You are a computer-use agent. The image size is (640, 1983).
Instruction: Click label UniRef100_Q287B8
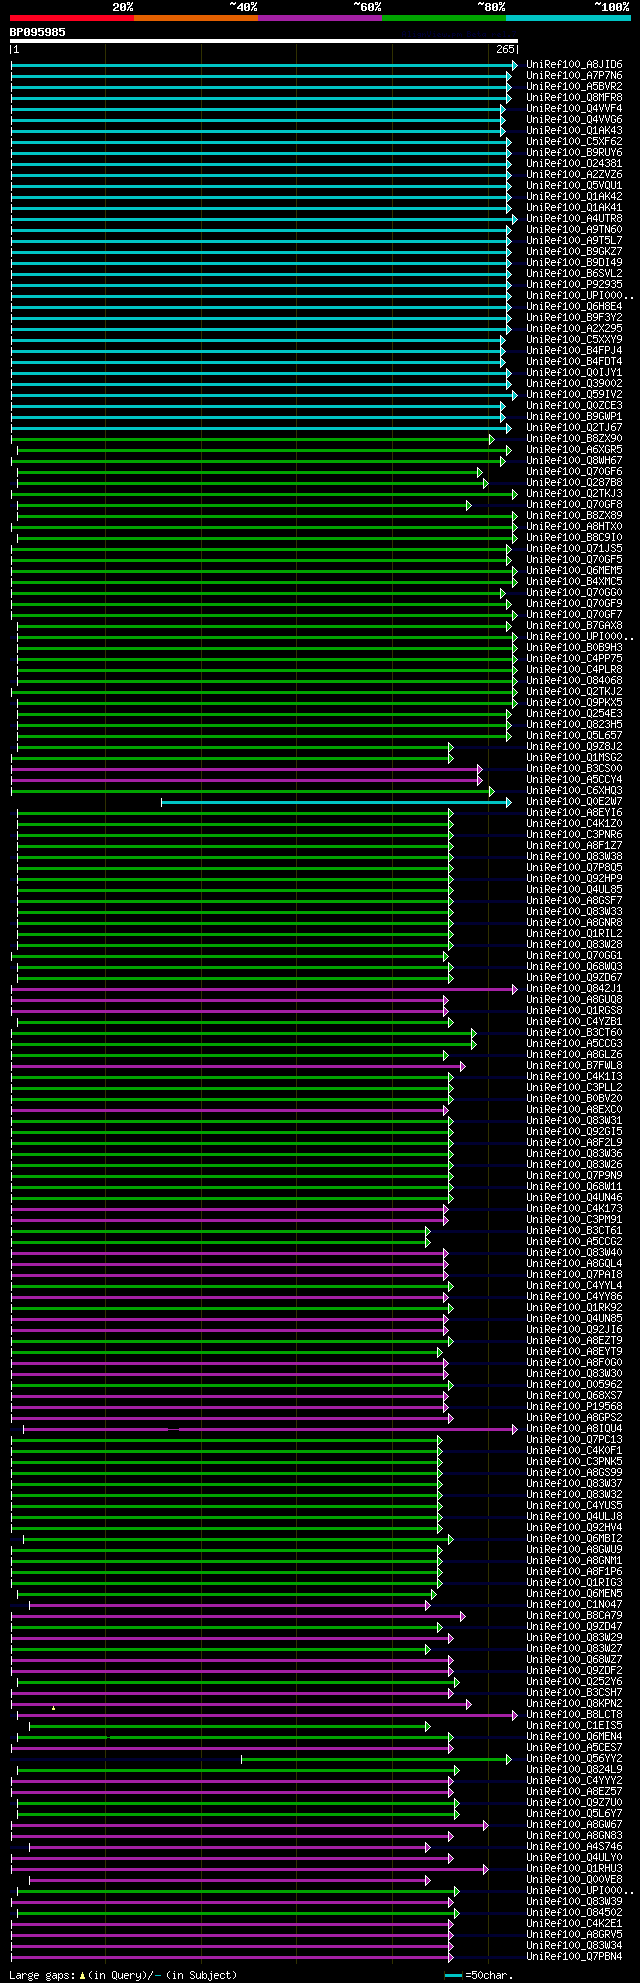pyautogui.click(x=574, y=483)
